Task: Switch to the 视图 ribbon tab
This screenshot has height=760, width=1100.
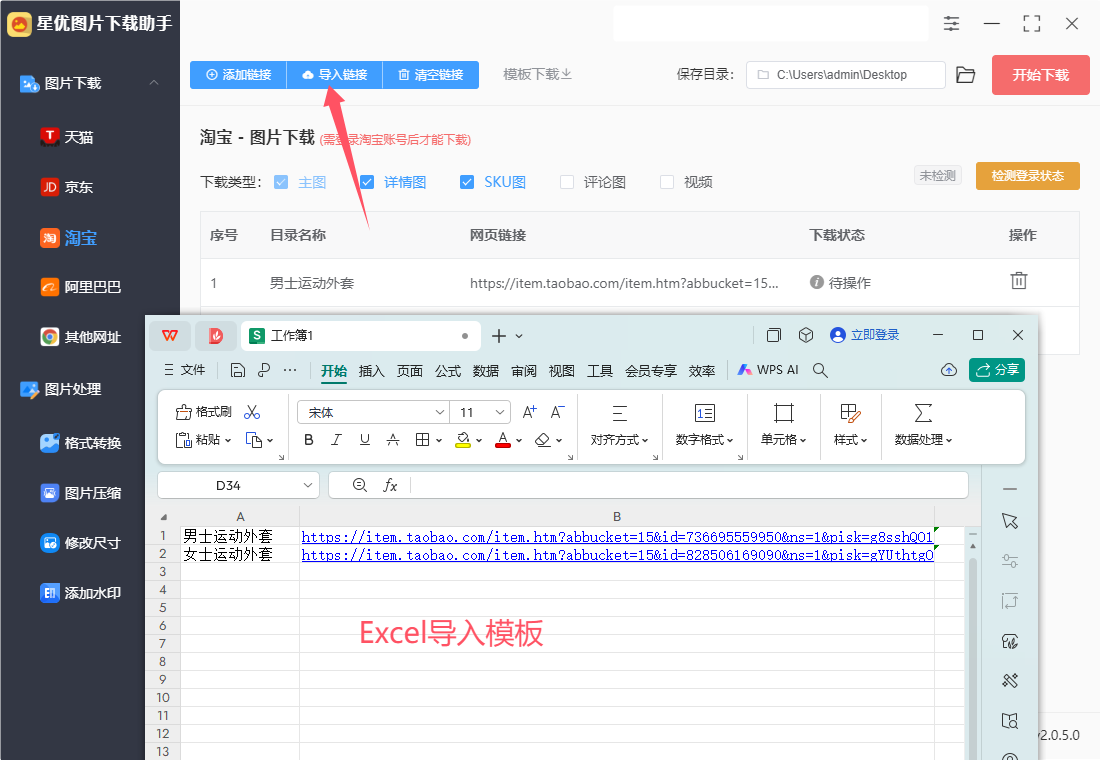Action: point(561,371)
